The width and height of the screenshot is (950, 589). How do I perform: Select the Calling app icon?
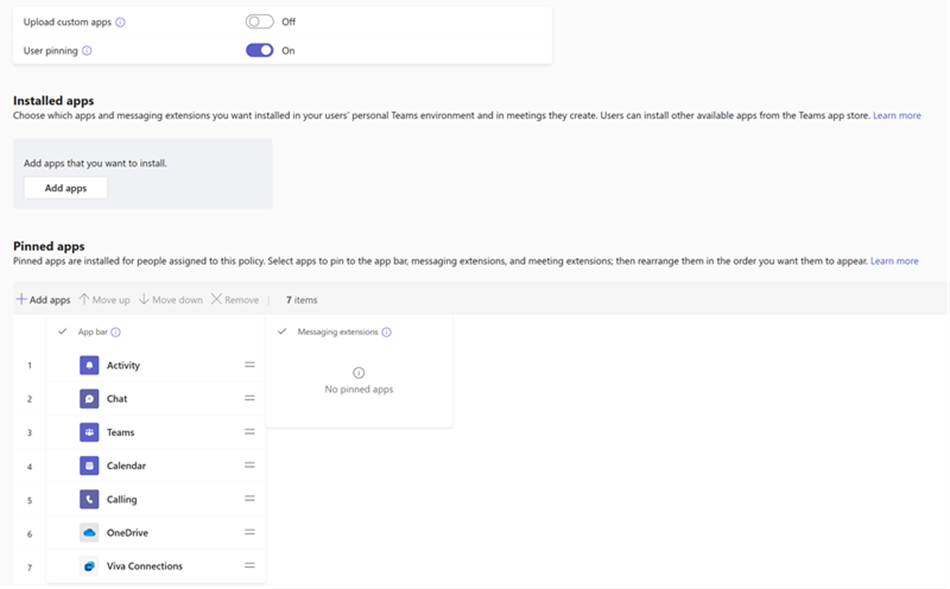click(88, 499)
